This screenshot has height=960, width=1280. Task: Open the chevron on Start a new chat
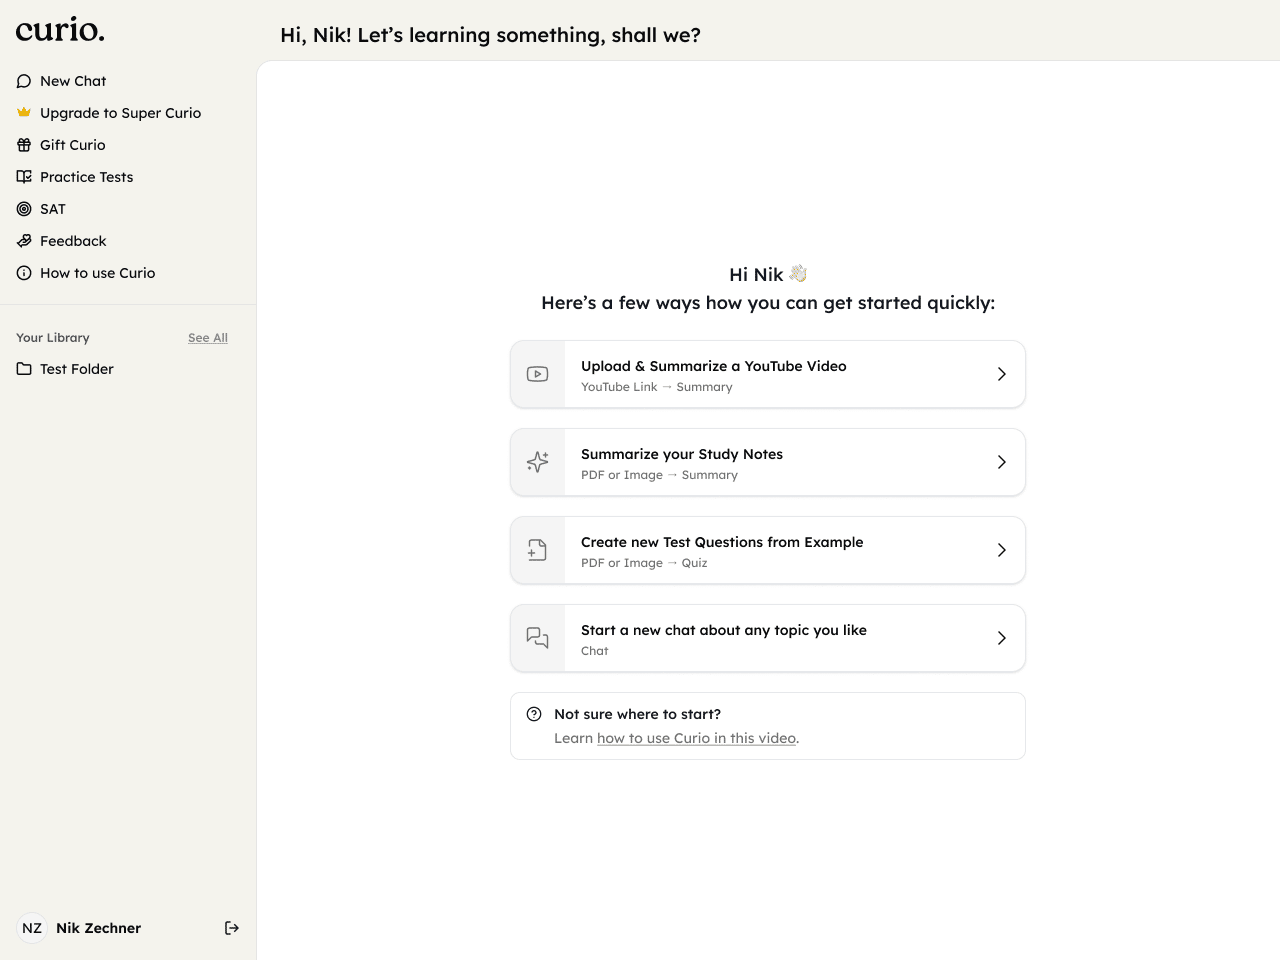(x=1001, y=638)
